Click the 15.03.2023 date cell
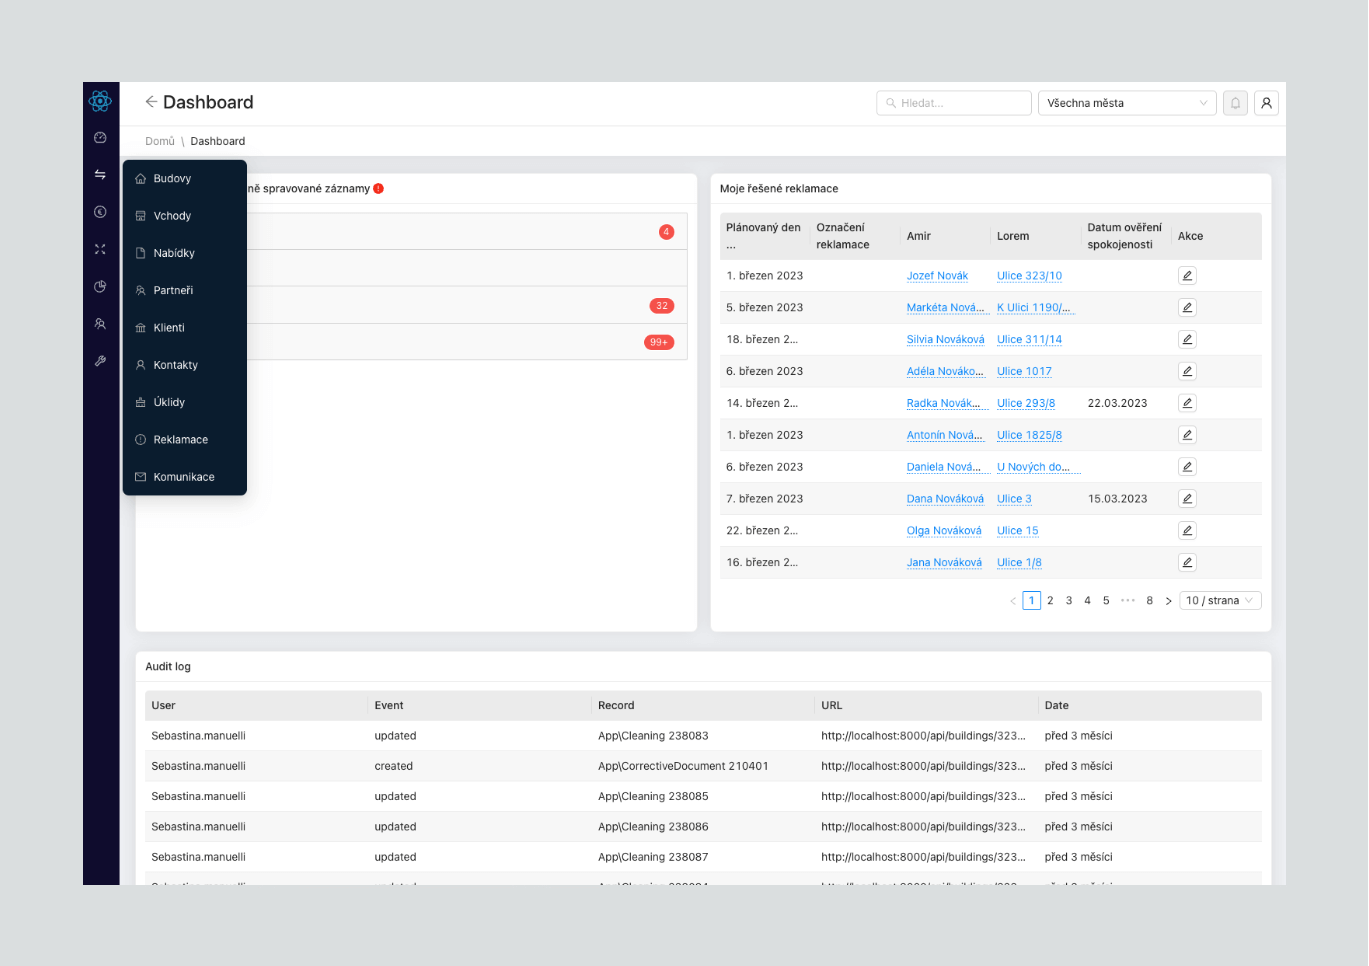The height and width of the screenshot is (966, 1369). (x=1117, y=499)
